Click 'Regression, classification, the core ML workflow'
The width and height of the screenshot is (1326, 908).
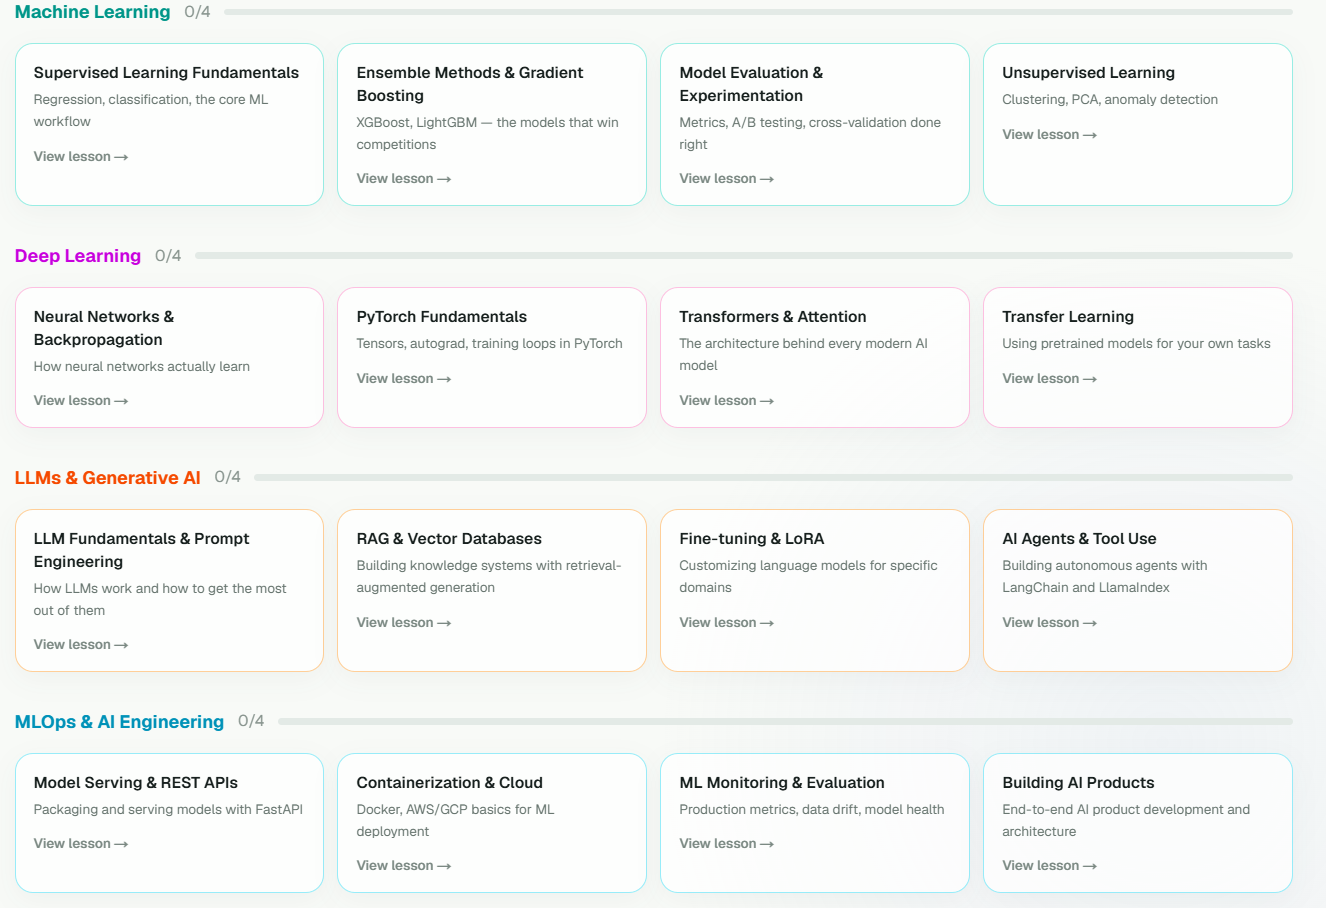(151, 111)
